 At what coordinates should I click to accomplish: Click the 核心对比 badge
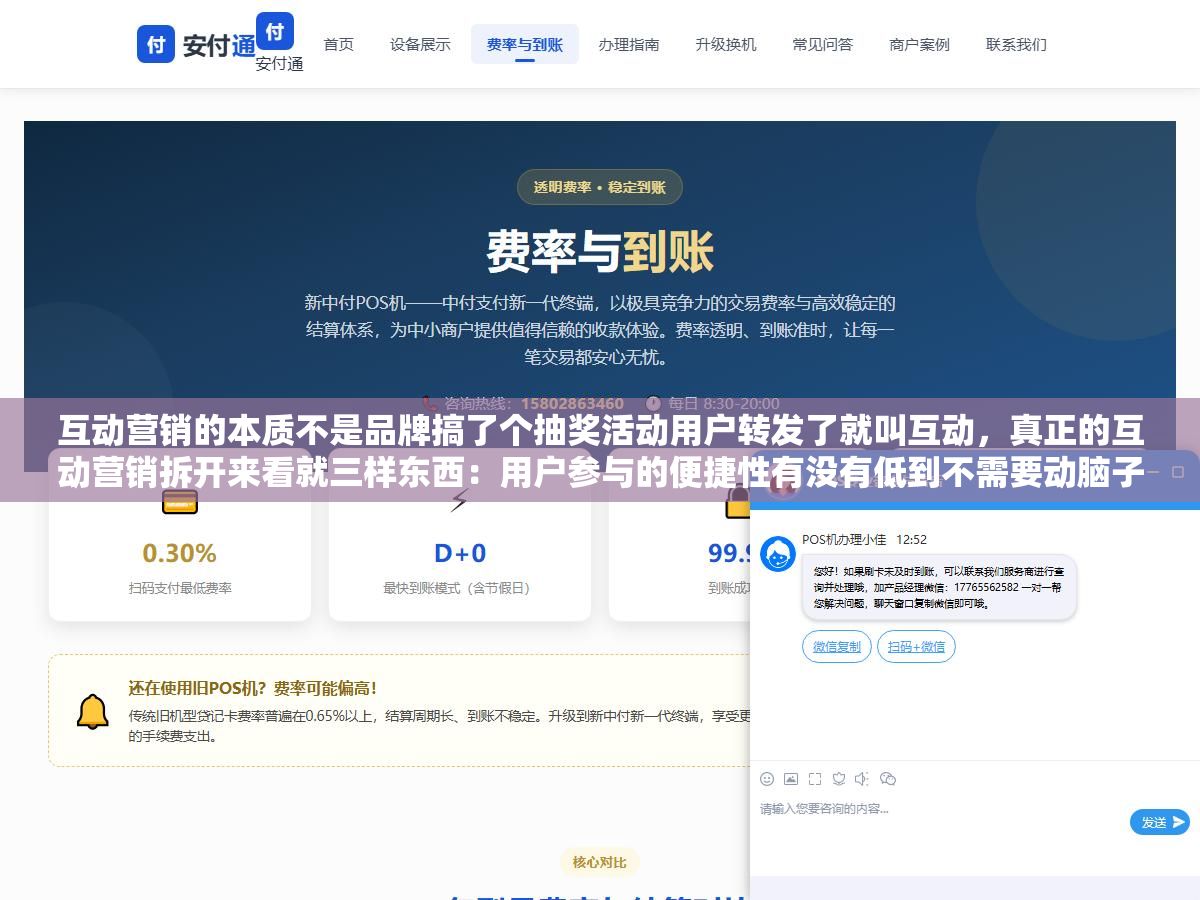coord(600,862)
